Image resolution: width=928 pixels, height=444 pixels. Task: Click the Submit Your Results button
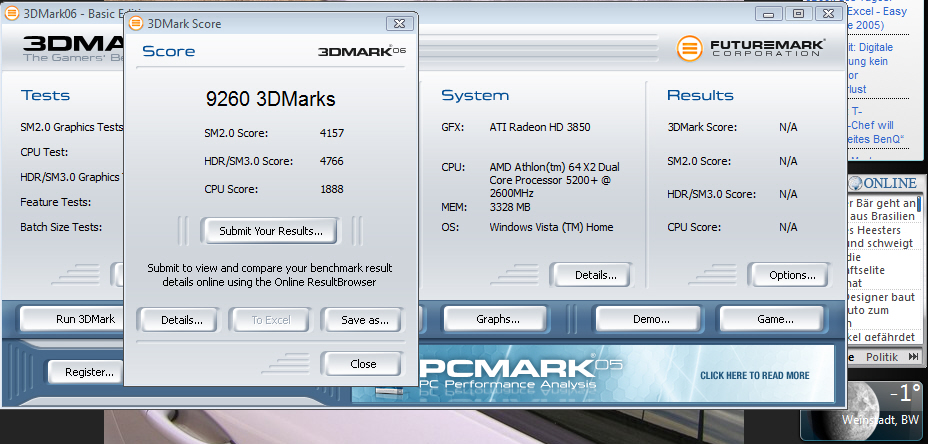click(x=270, y=231)
